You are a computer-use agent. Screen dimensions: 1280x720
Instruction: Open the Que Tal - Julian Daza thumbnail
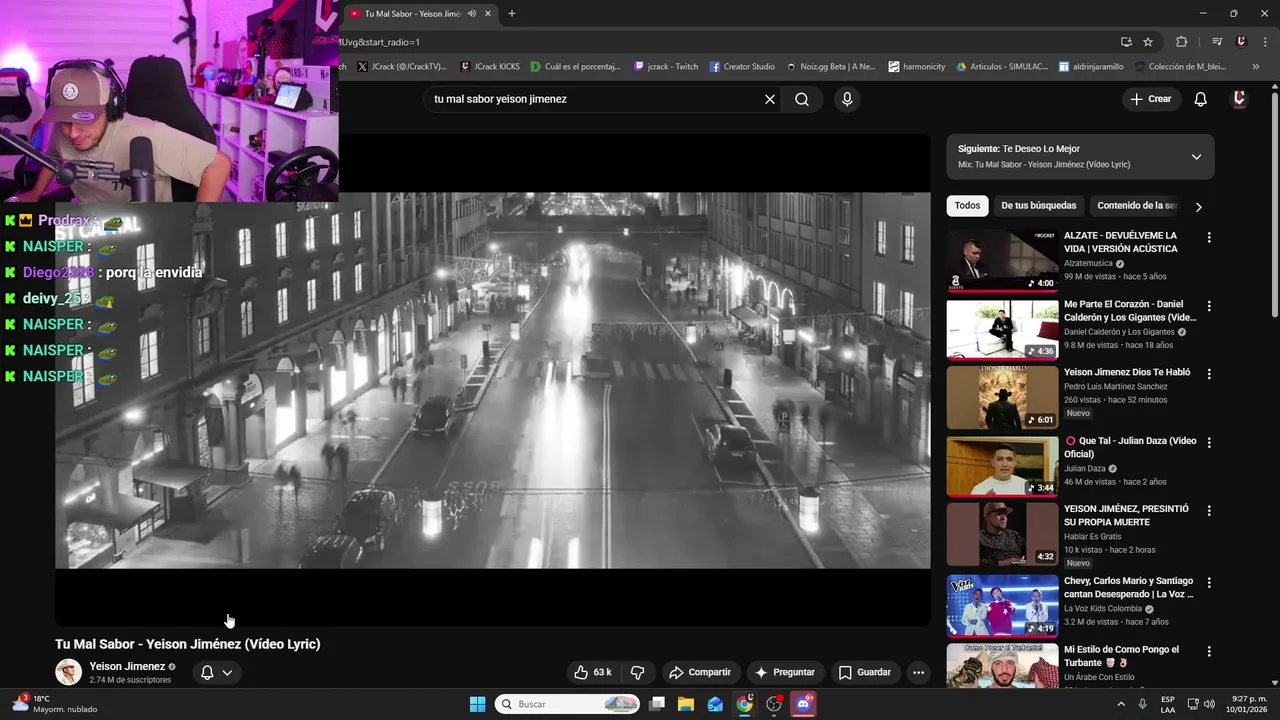point(1002,465)
